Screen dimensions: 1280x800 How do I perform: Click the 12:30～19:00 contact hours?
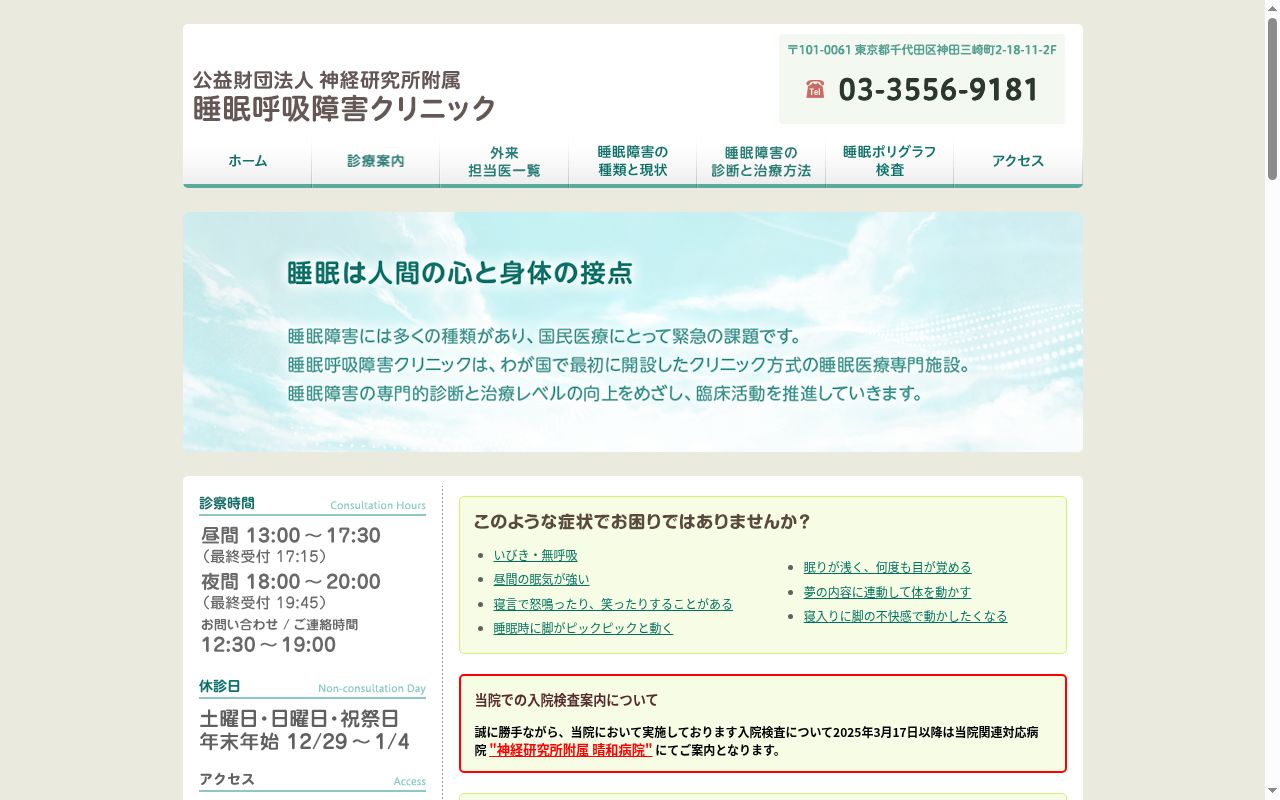point(269,645)
